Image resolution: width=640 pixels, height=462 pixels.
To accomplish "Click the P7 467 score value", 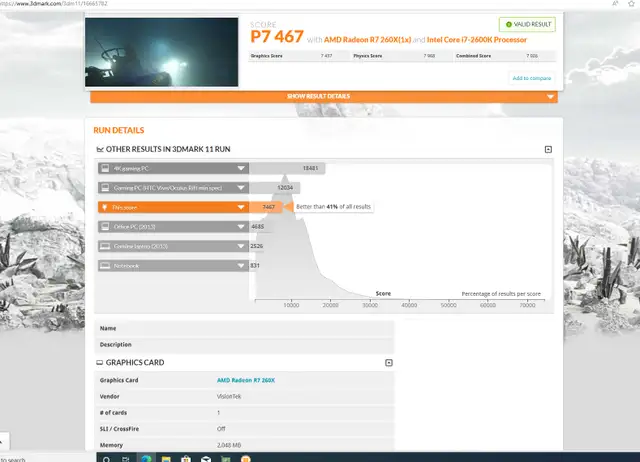I will [x=277, y=37].
